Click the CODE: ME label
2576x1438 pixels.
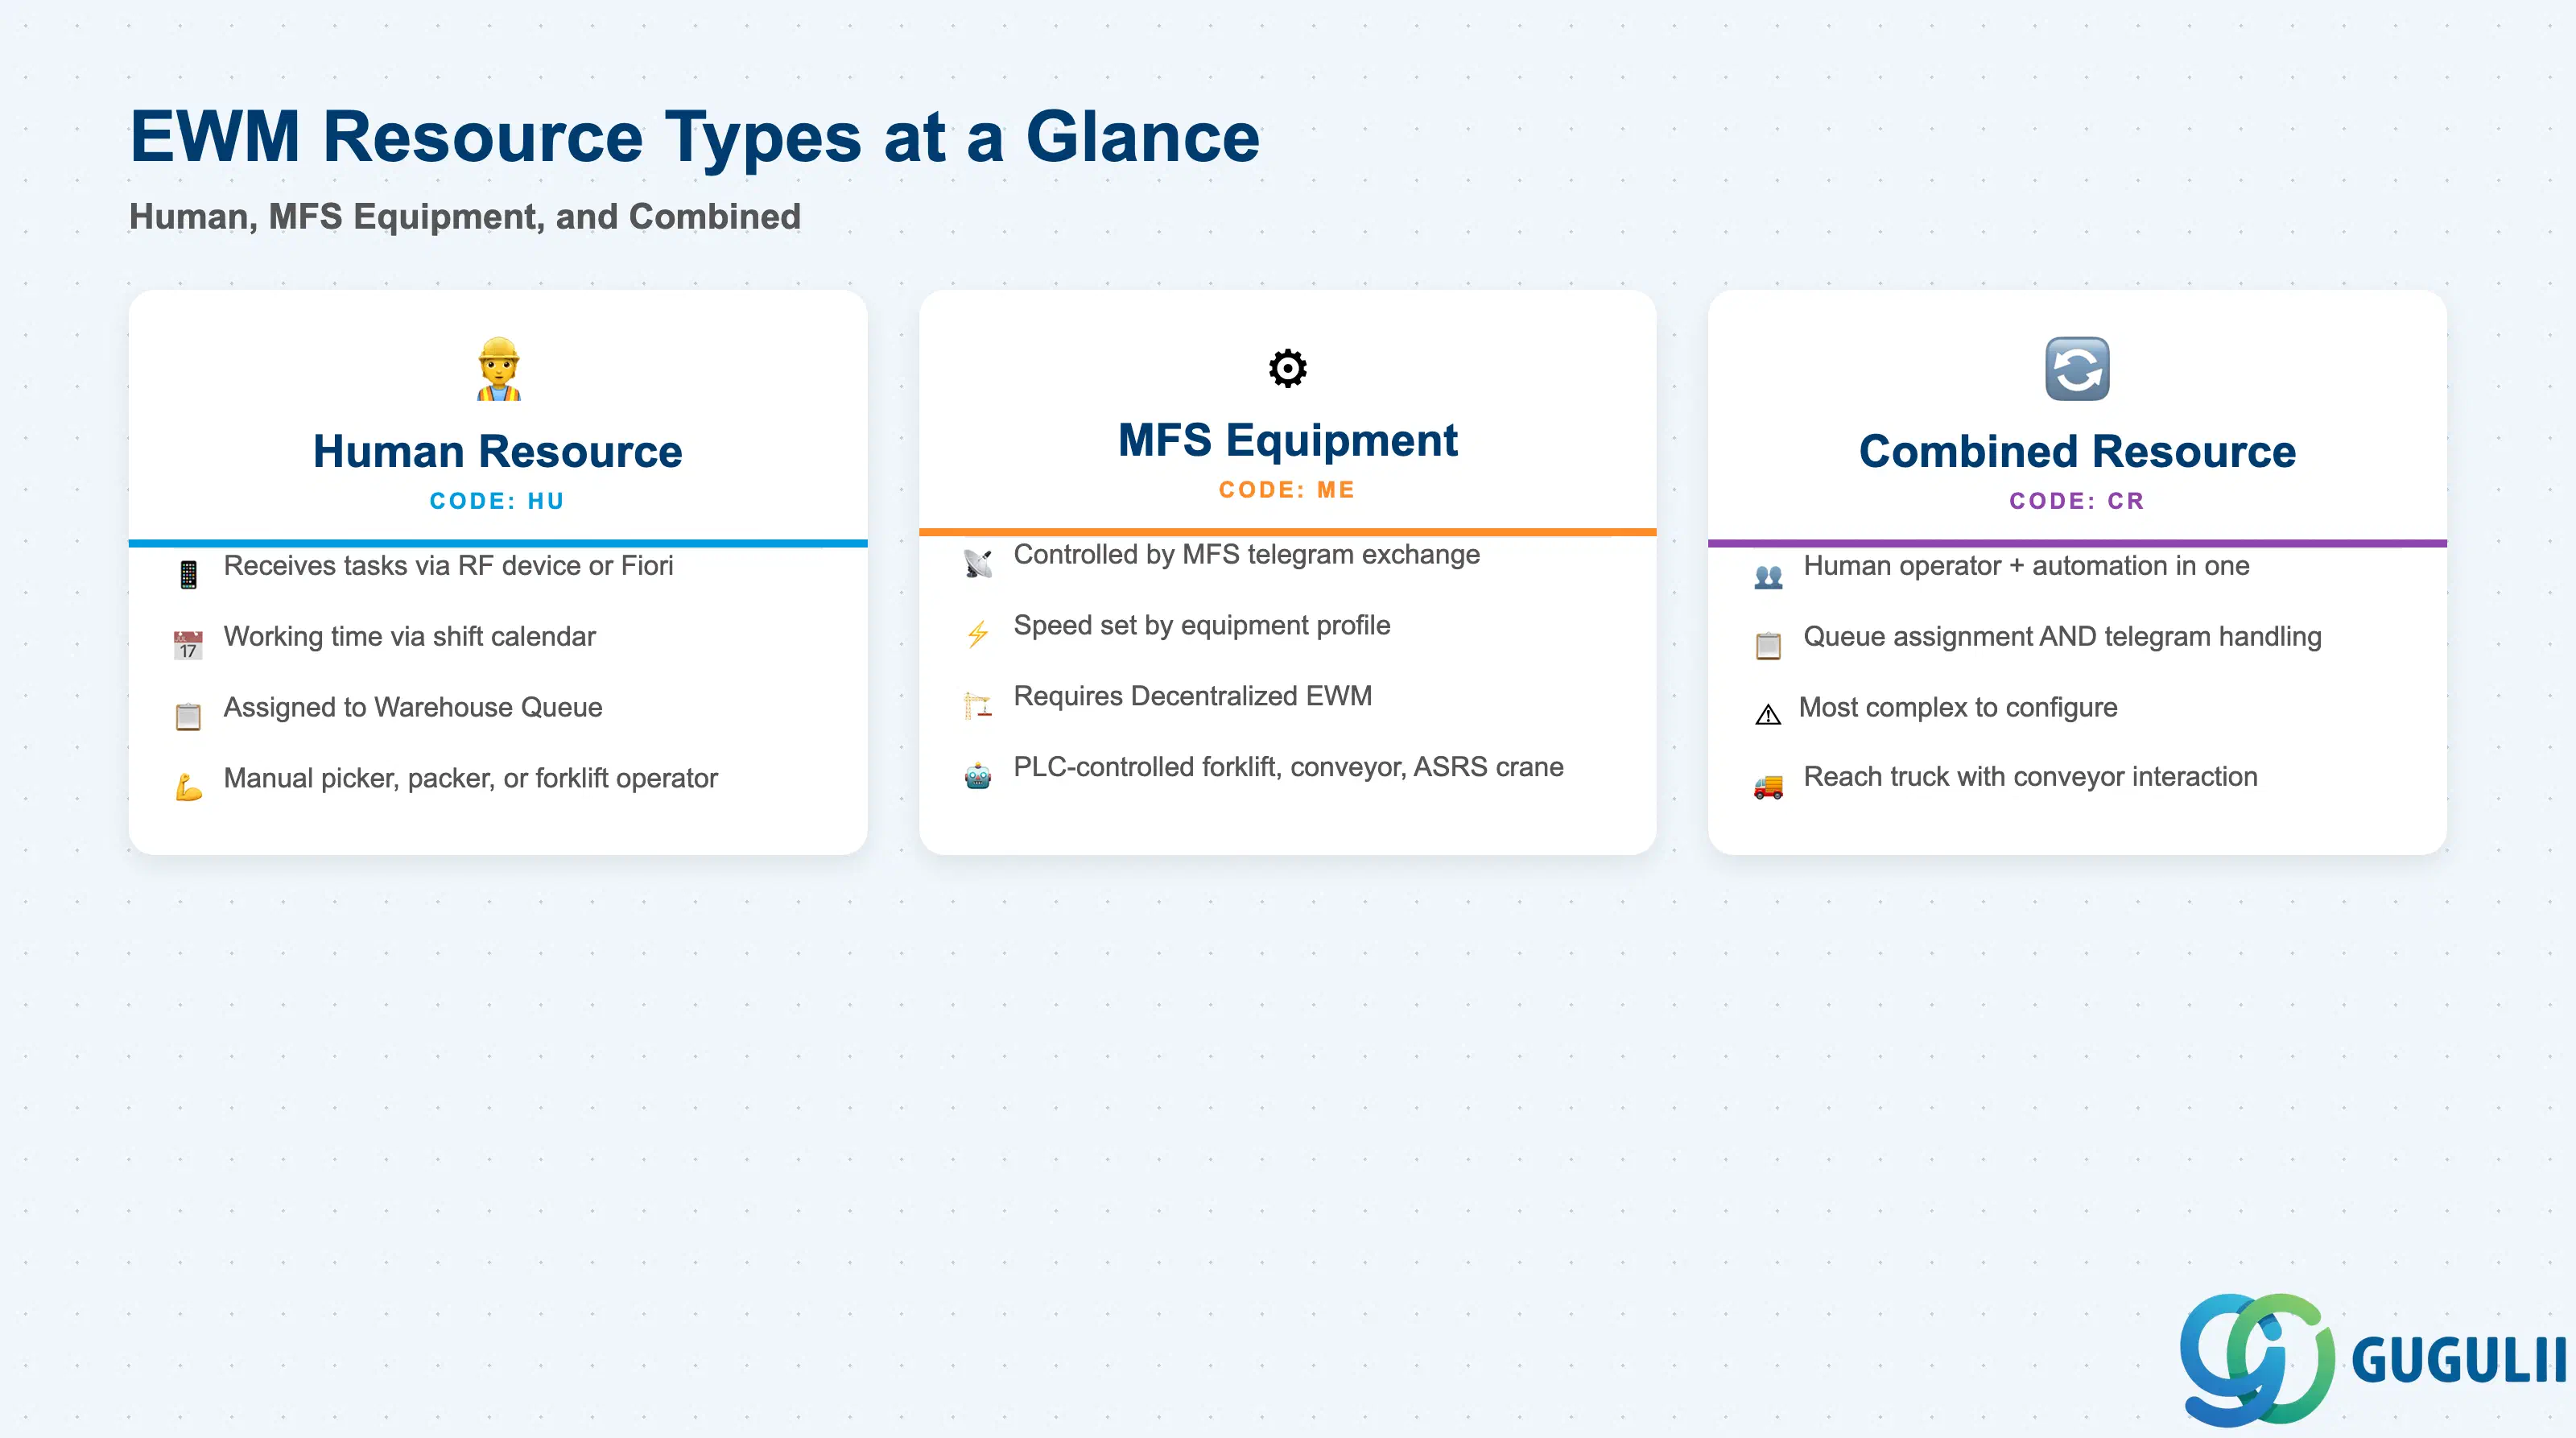[1287, 490]
